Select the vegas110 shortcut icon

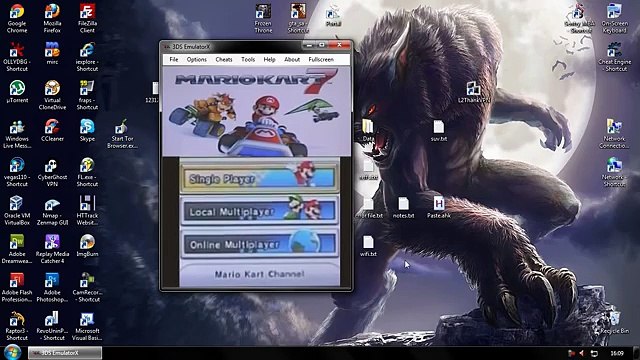[x=17, y=172]
